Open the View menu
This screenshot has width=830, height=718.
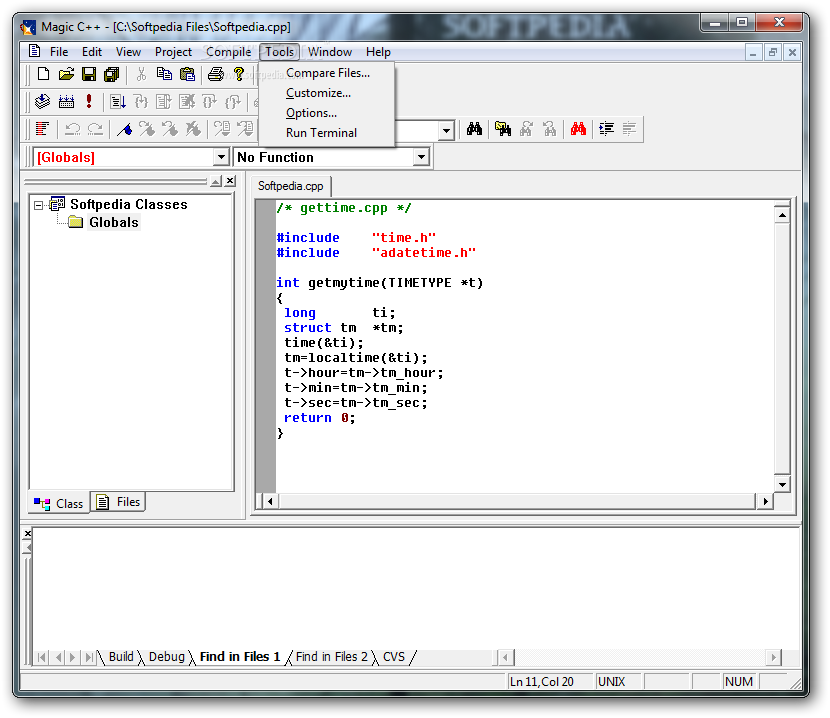tap(128, 52)
